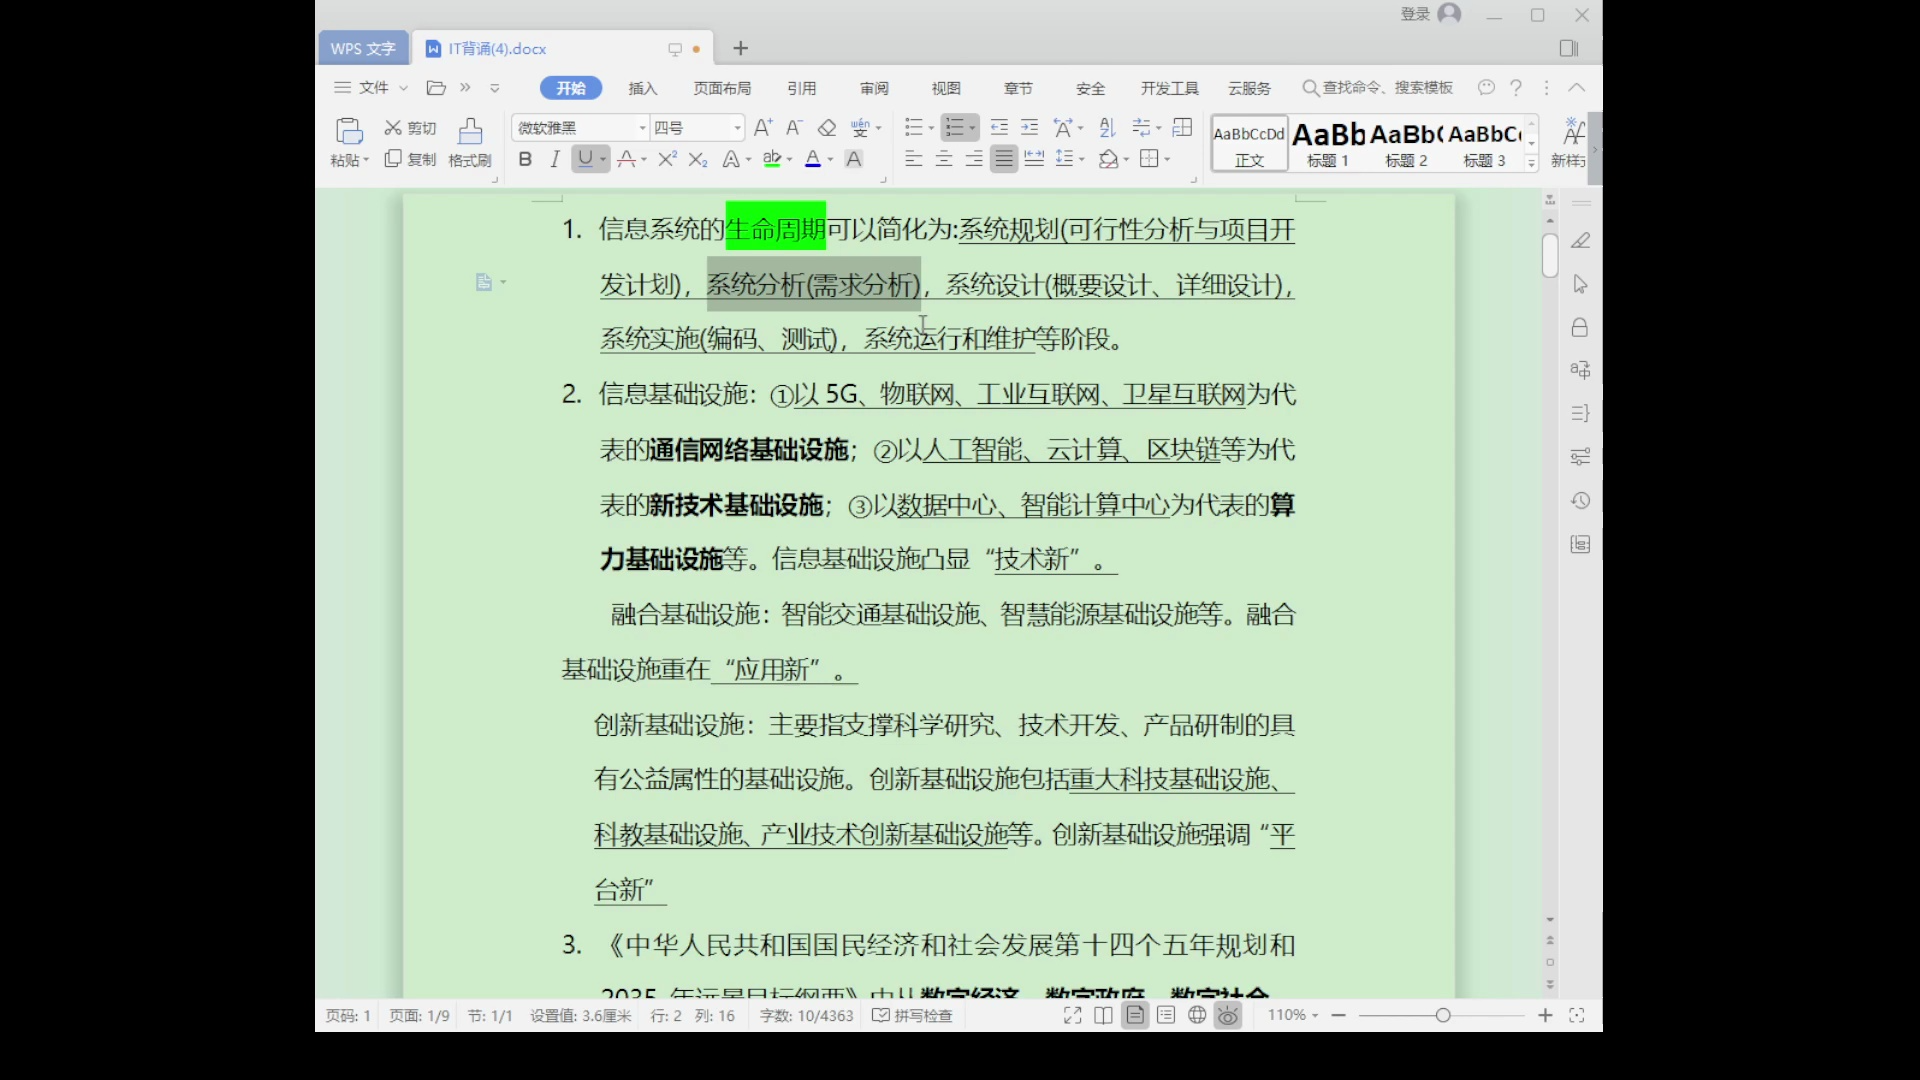Toggle numbered list button
Image resolution: width=1920 pixels, height=1080 pixels.
(x=955, y=128)
